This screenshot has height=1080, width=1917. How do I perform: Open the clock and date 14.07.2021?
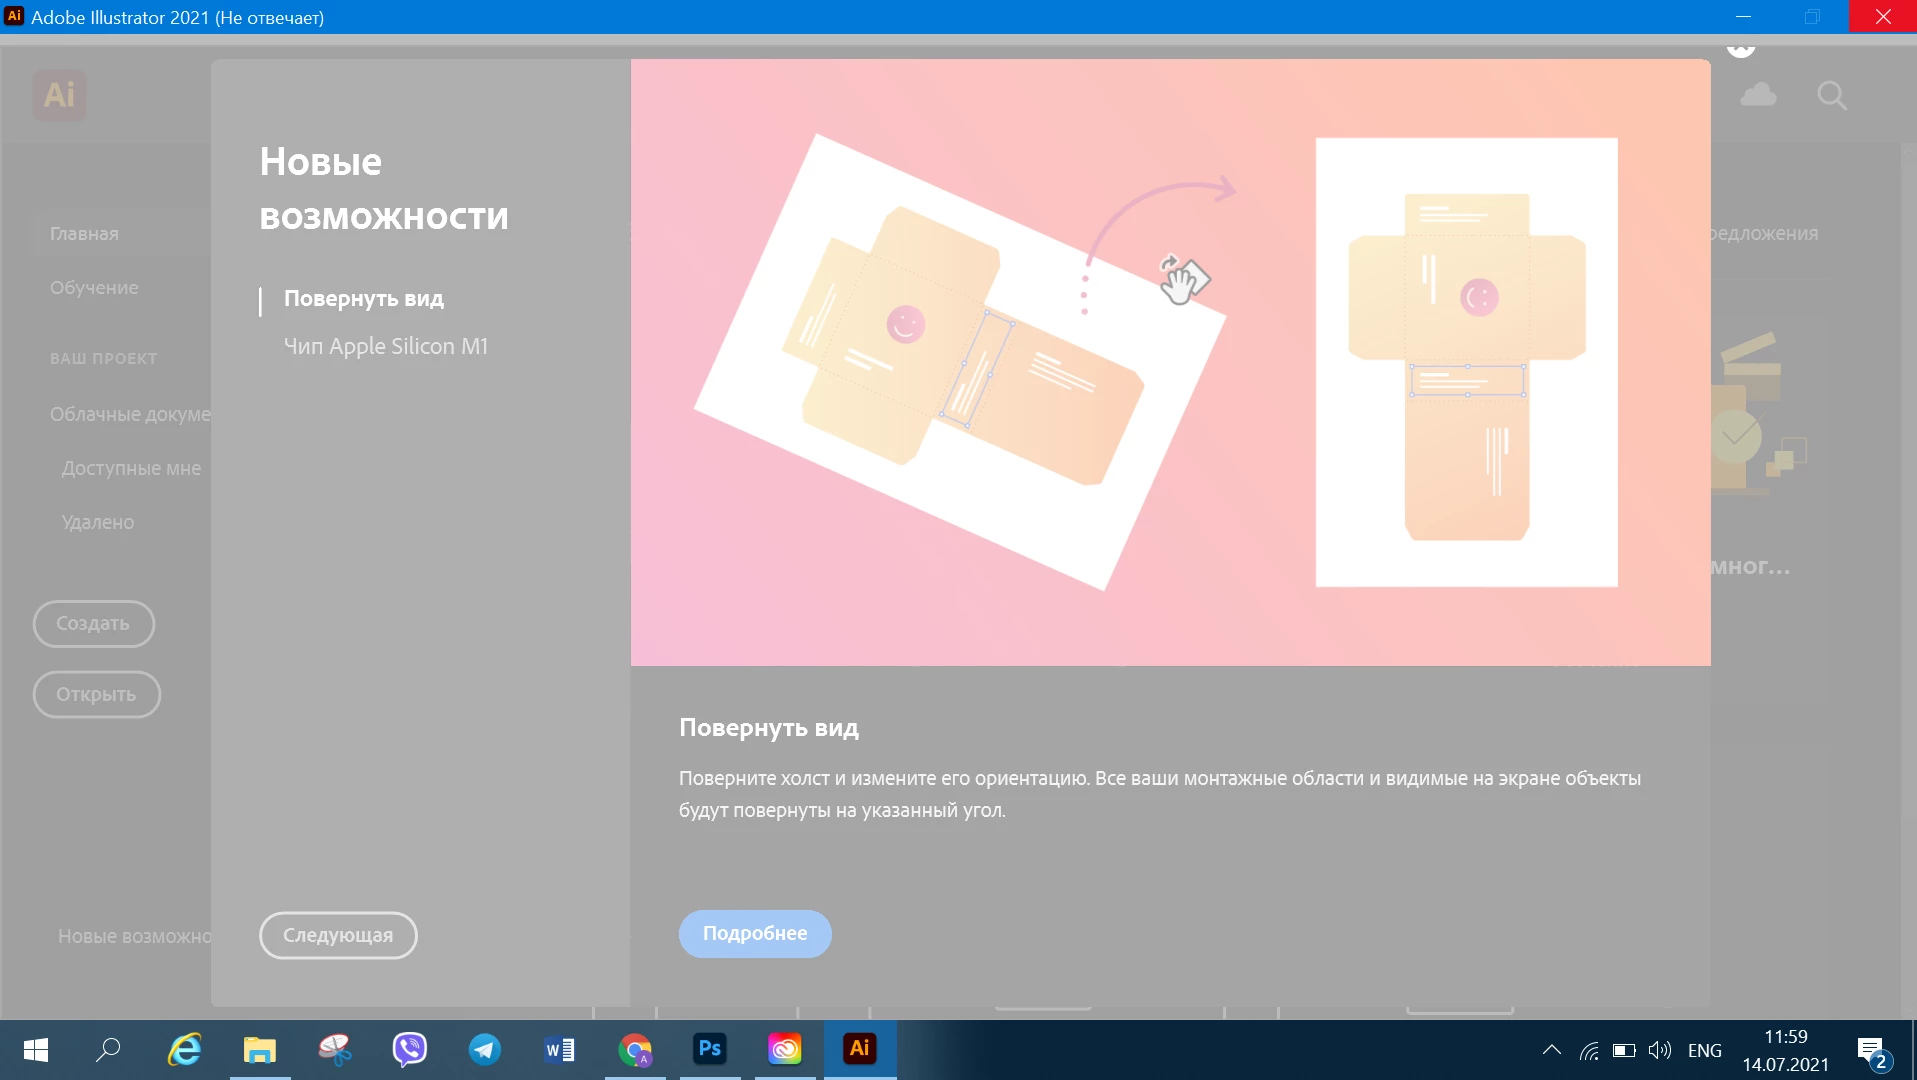click(x=1786, y=1050)
